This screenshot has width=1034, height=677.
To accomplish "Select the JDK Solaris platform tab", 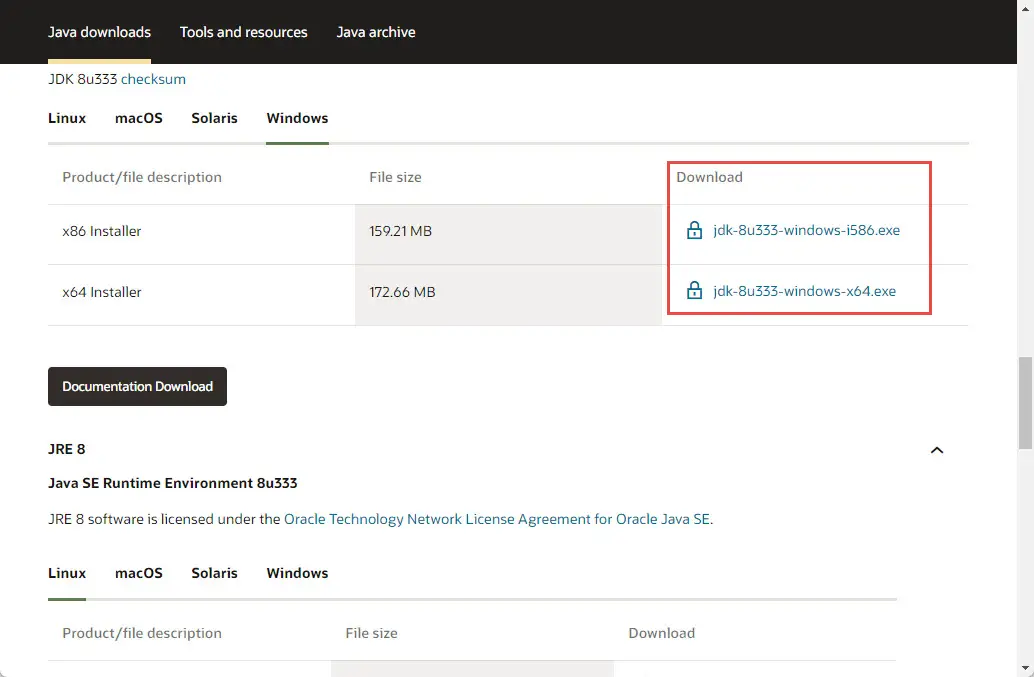I will [214, 118].
